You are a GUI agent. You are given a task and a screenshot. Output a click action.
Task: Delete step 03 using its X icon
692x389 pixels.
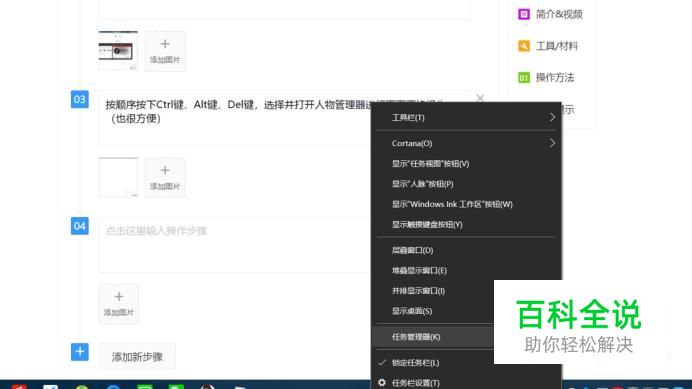[480, 98]
